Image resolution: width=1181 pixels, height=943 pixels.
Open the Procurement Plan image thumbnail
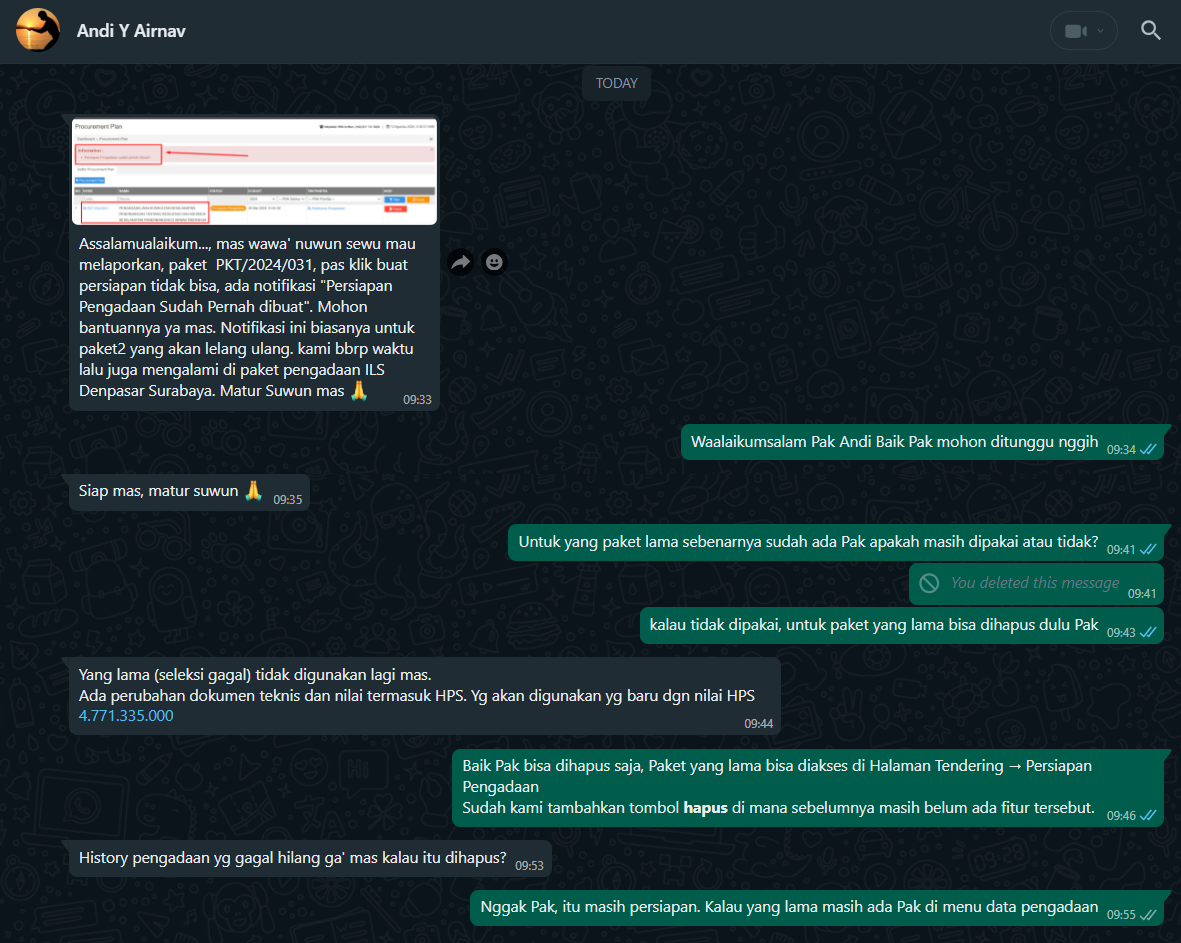coord(255,172)
